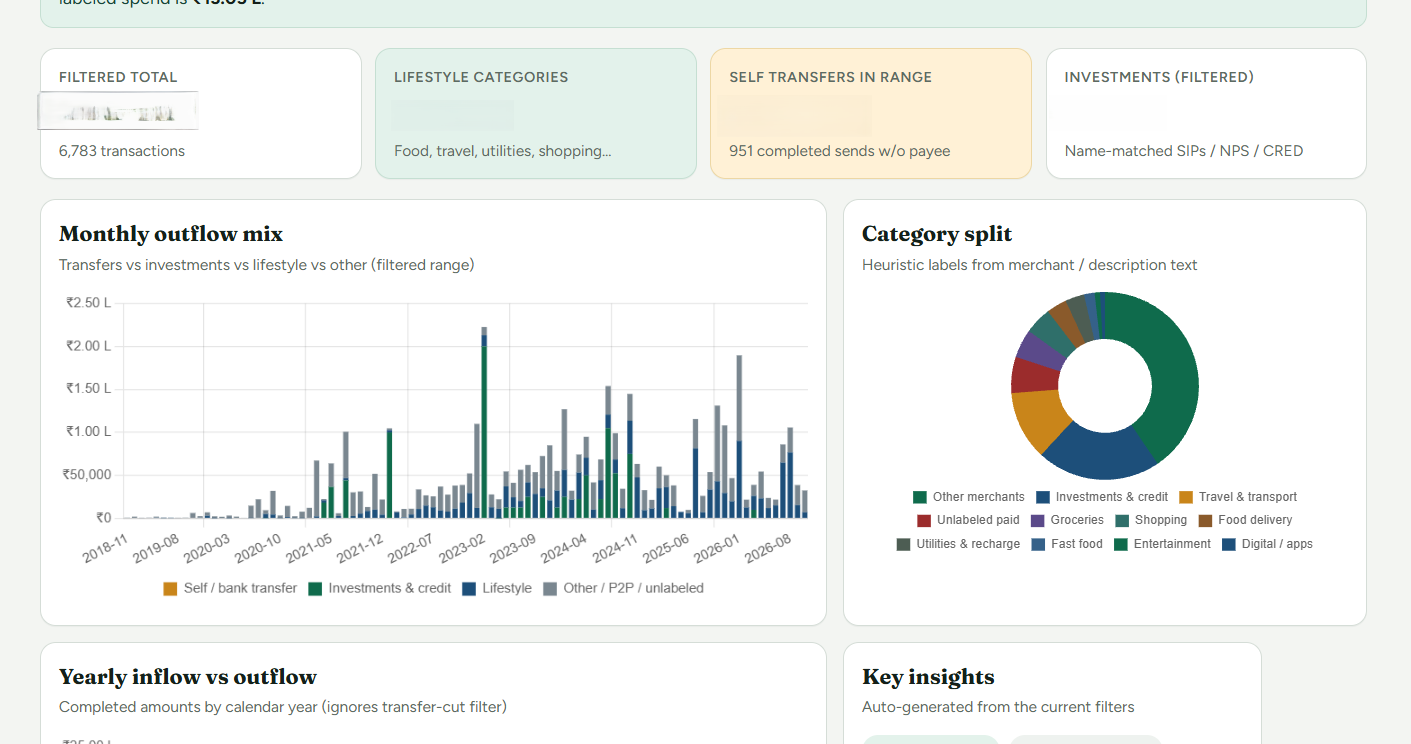Viewport: 1411px width, 744px height.
Task: Toggle the Lifestyle series in bar legend
Action: pos(496,588)
